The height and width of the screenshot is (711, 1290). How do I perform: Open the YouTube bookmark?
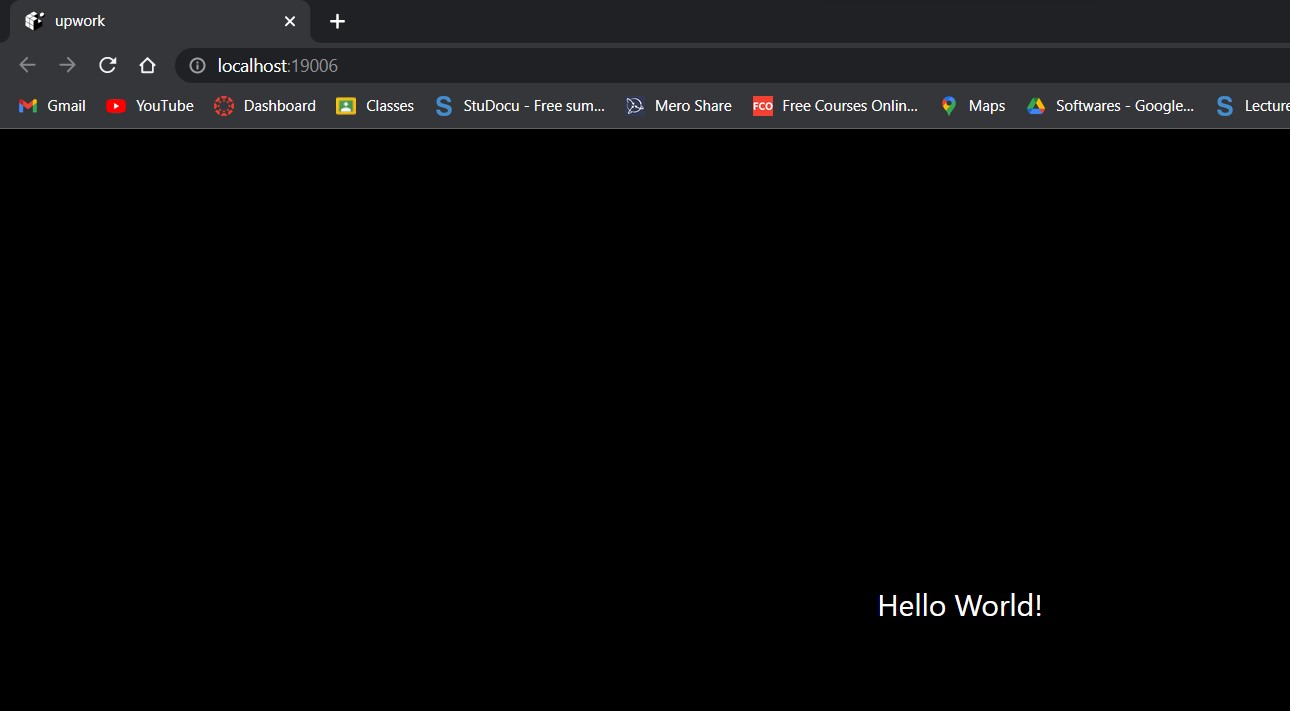pyautogui.click(x=150, y=106)
